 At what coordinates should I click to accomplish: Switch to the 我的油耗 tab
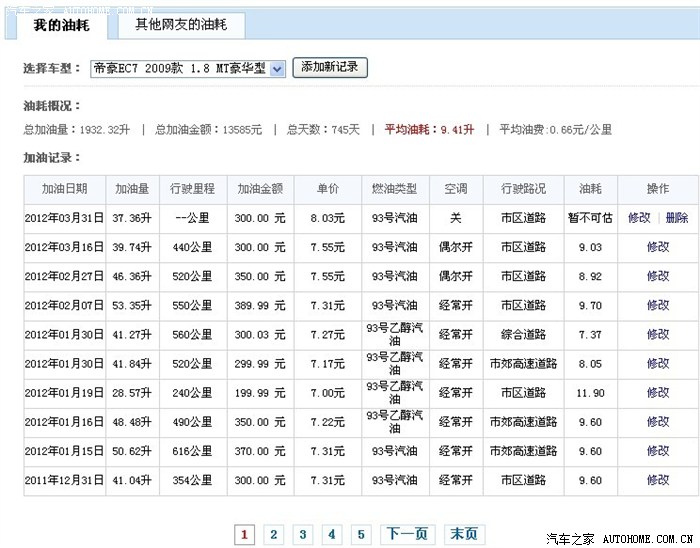coord(59,24)
